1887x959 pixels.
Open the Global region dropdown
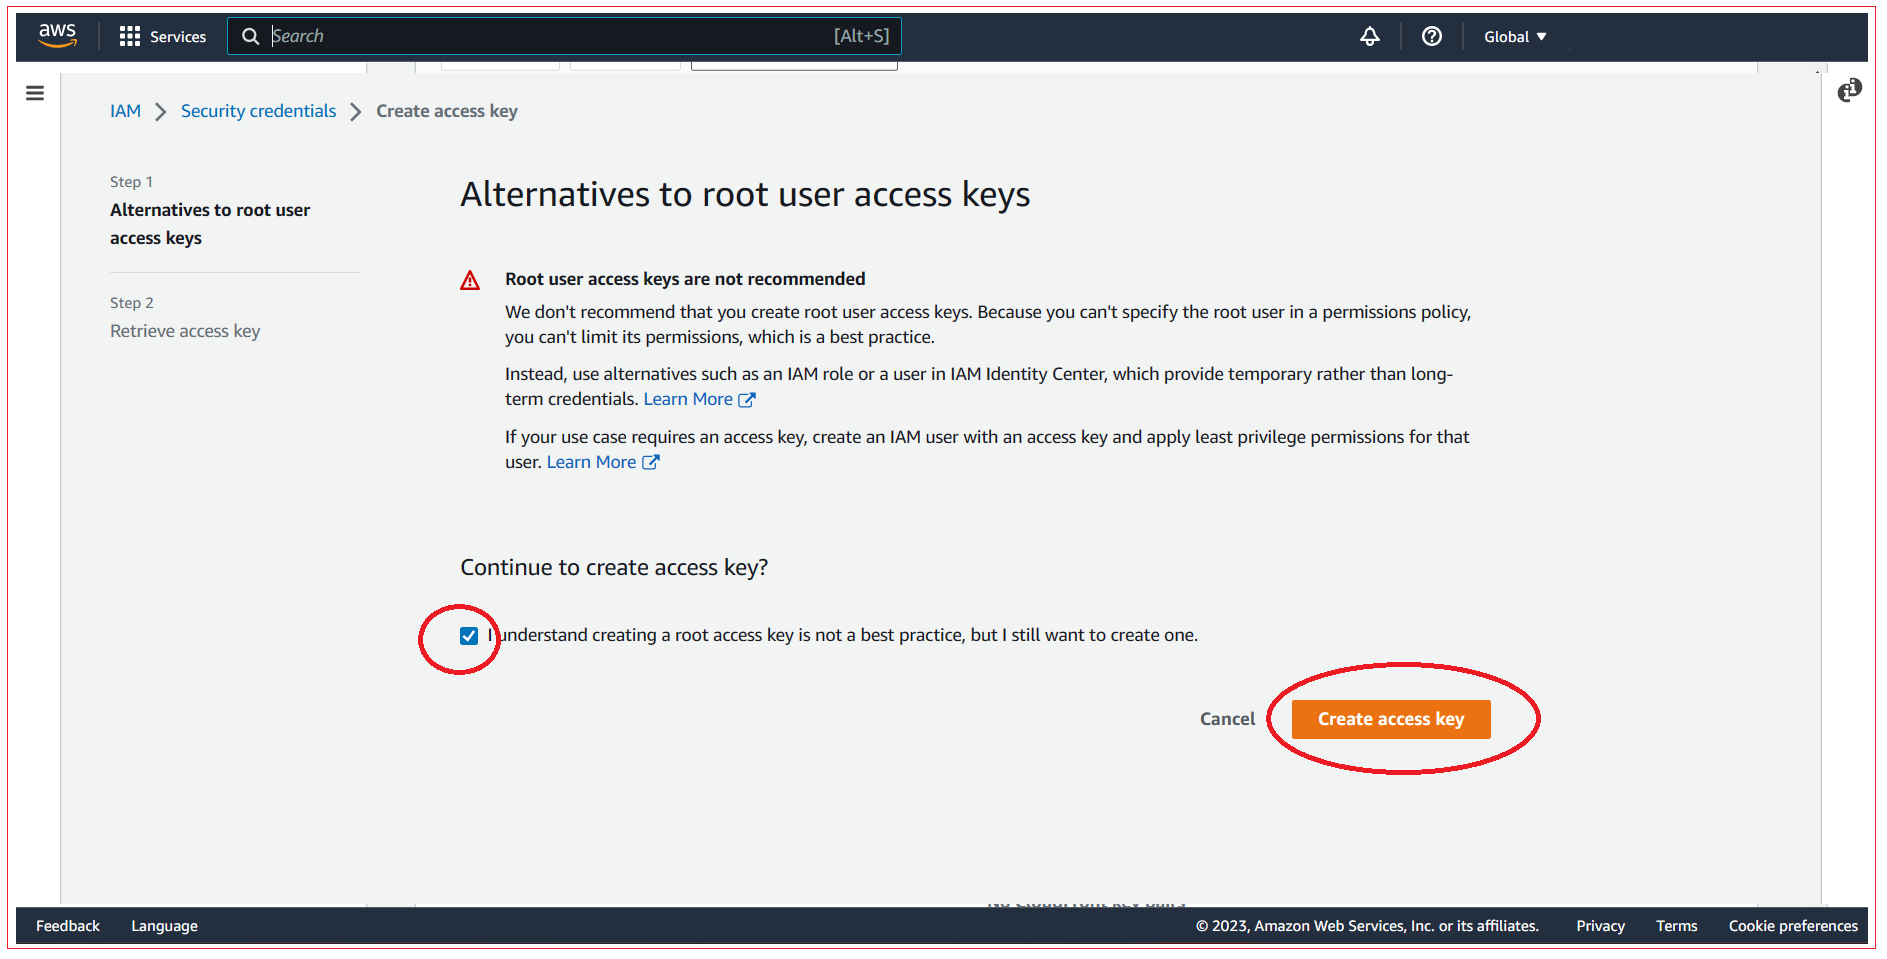pos(1515,37)
